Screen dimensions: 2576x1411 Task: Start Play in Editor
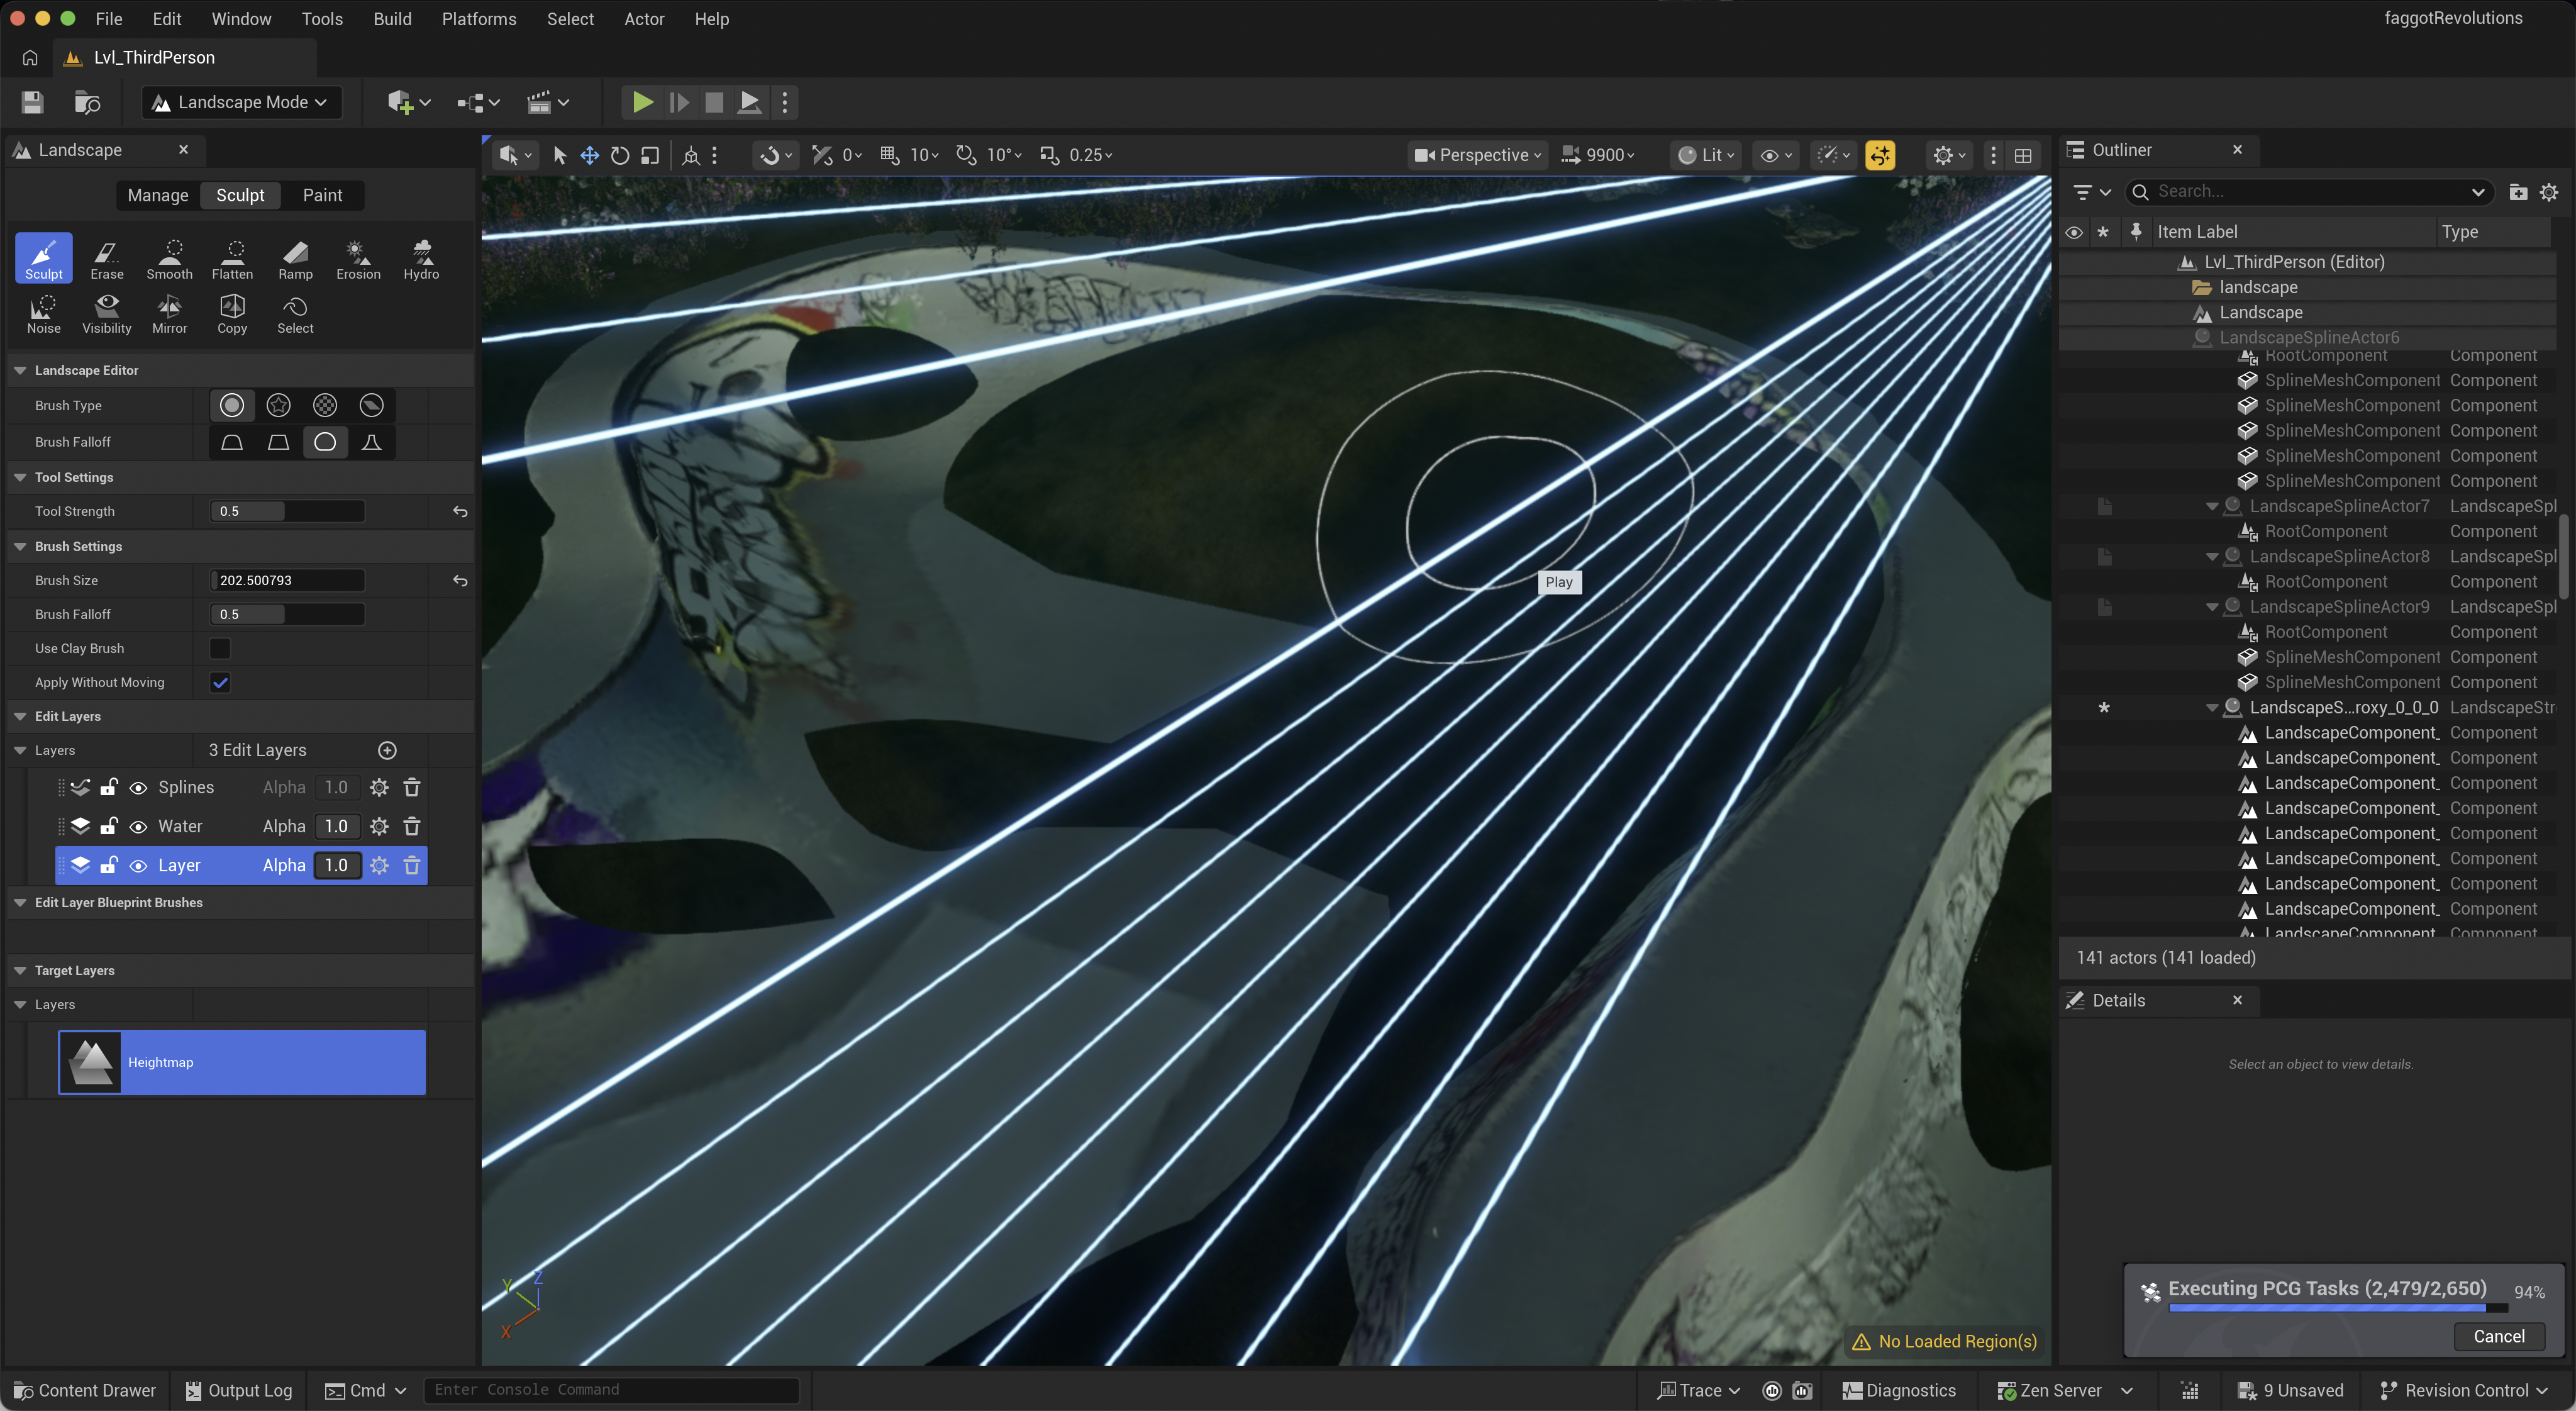tap(642, 102)
